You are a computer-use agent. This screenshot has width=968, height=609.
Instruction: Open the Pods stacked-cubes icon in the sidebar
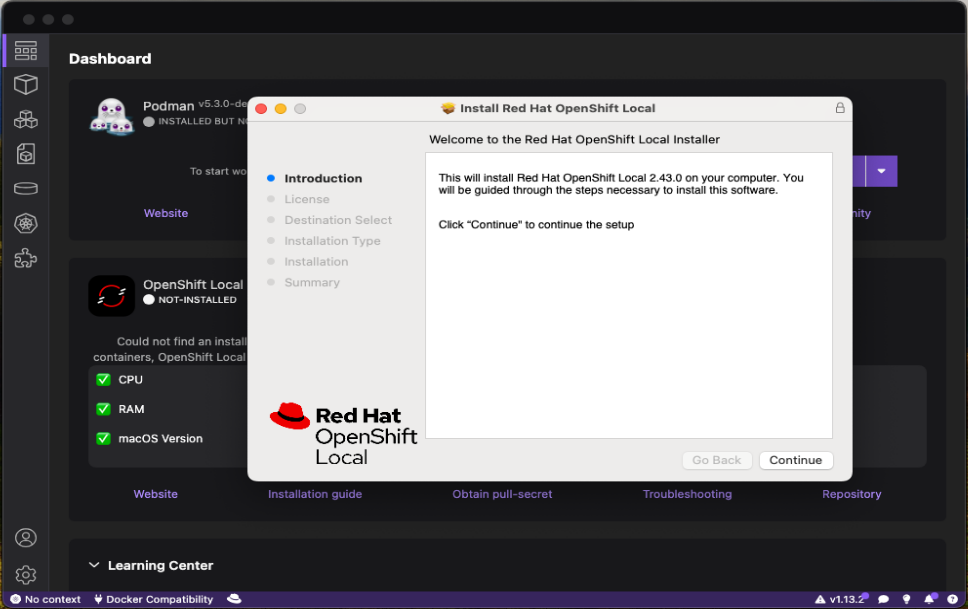pyautogui.click(x=25, y=119)
